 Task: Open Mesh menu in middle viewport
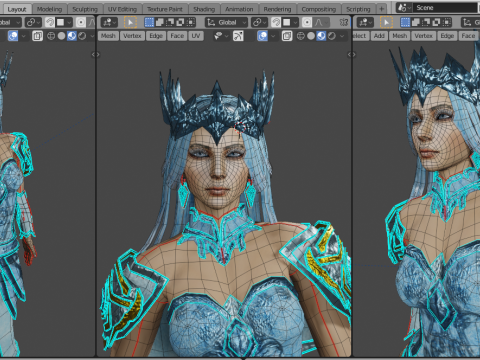coord(108,36)
